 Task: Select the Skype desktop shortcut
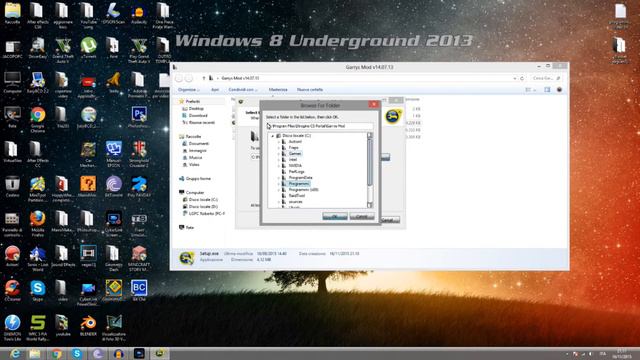pyautogui.click(x=38, y=290)
